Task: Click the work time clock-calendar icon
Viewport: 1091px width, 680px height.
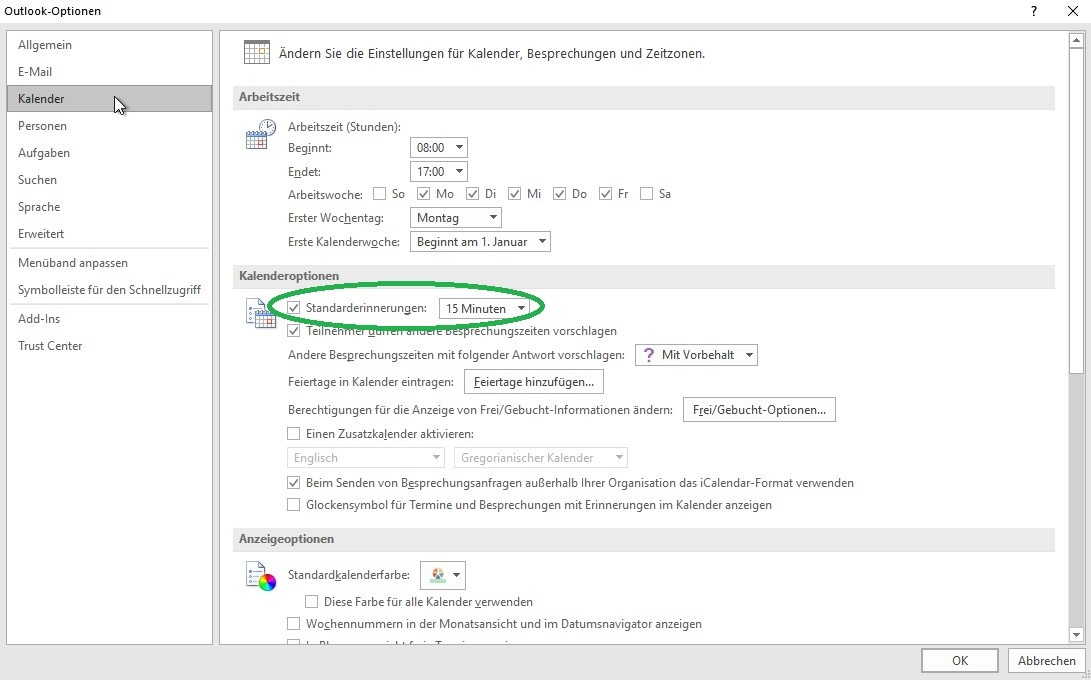Action: [260, 134]
